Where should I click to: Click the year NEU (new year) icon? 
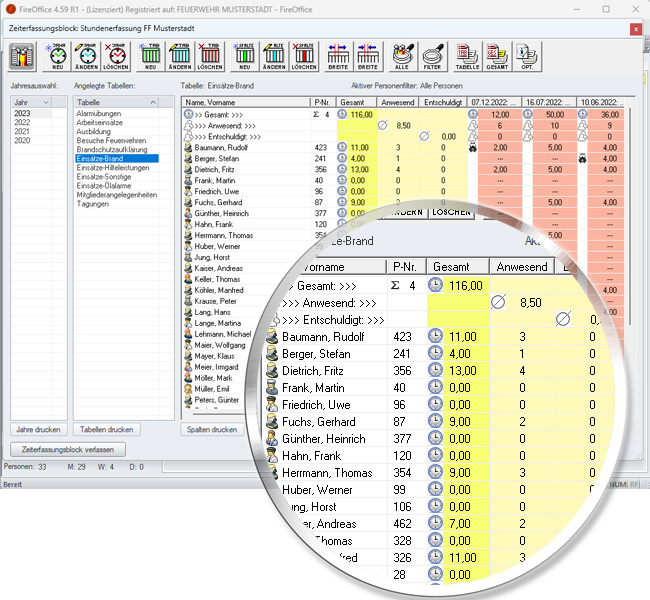point(57,56)
